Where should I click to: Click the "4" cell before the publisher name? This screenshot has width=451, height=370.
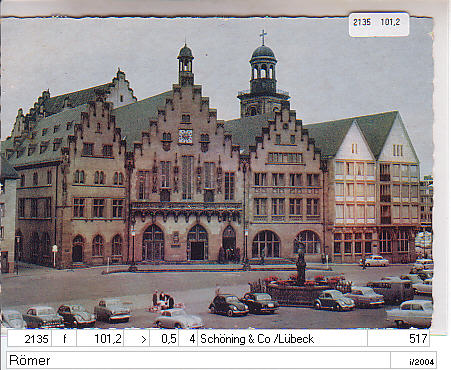188,339
